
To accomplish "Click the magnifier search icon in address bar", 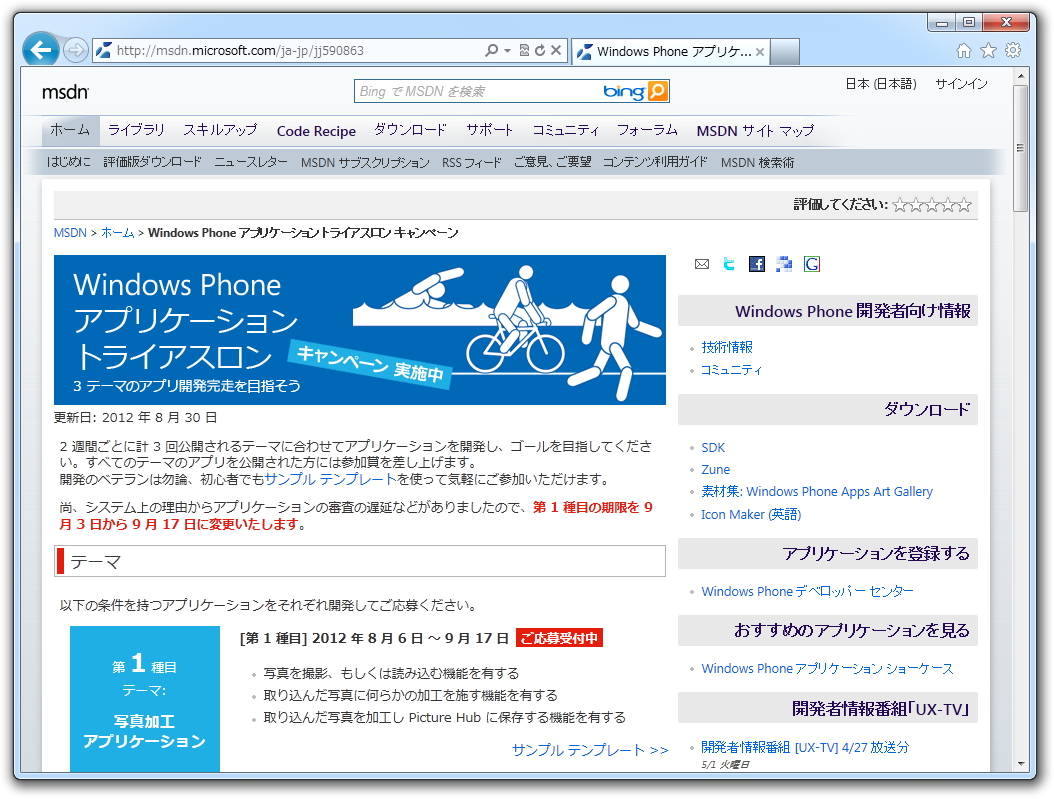I will pos(491,50).
